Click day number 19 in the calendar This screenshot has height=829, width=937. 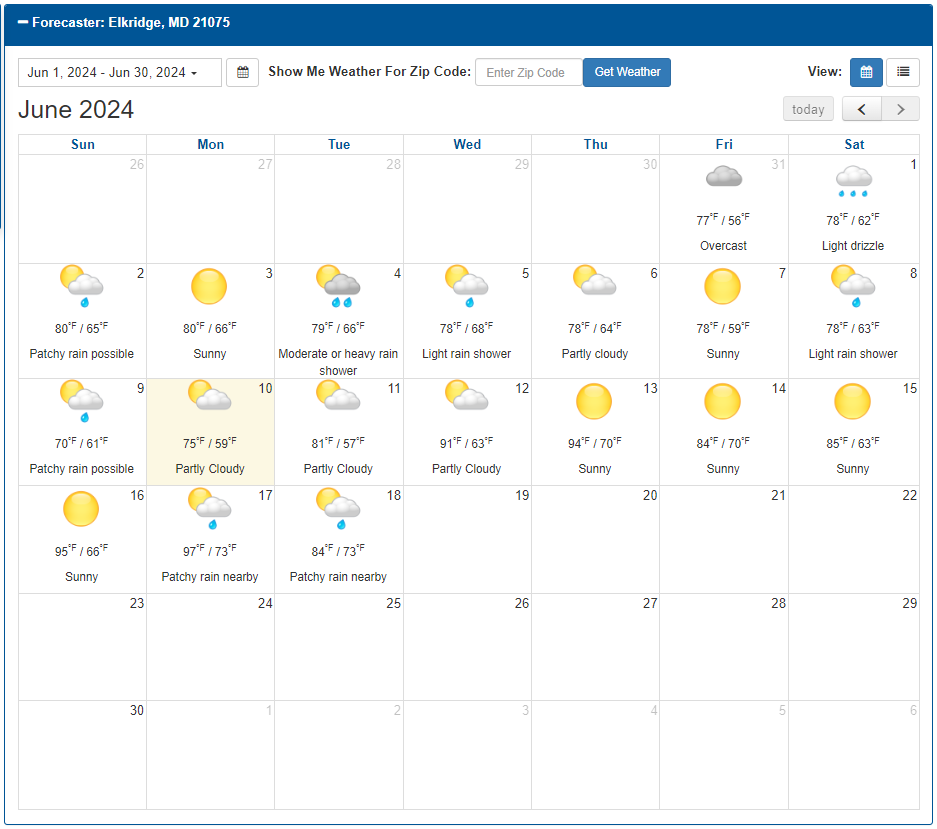tap(522, 495)
